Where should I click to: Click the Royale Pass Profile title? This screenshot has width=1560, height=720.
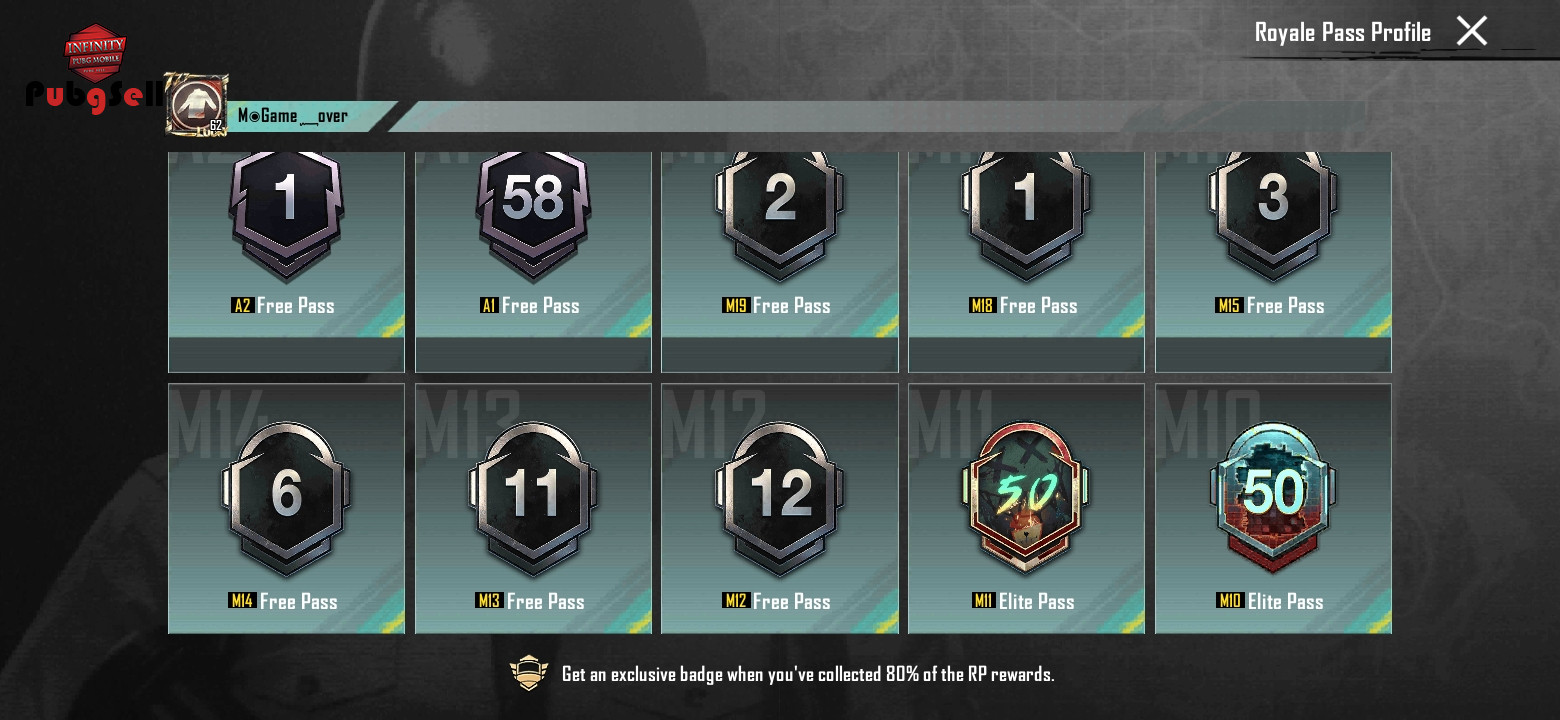click(x=1342, y=32)
